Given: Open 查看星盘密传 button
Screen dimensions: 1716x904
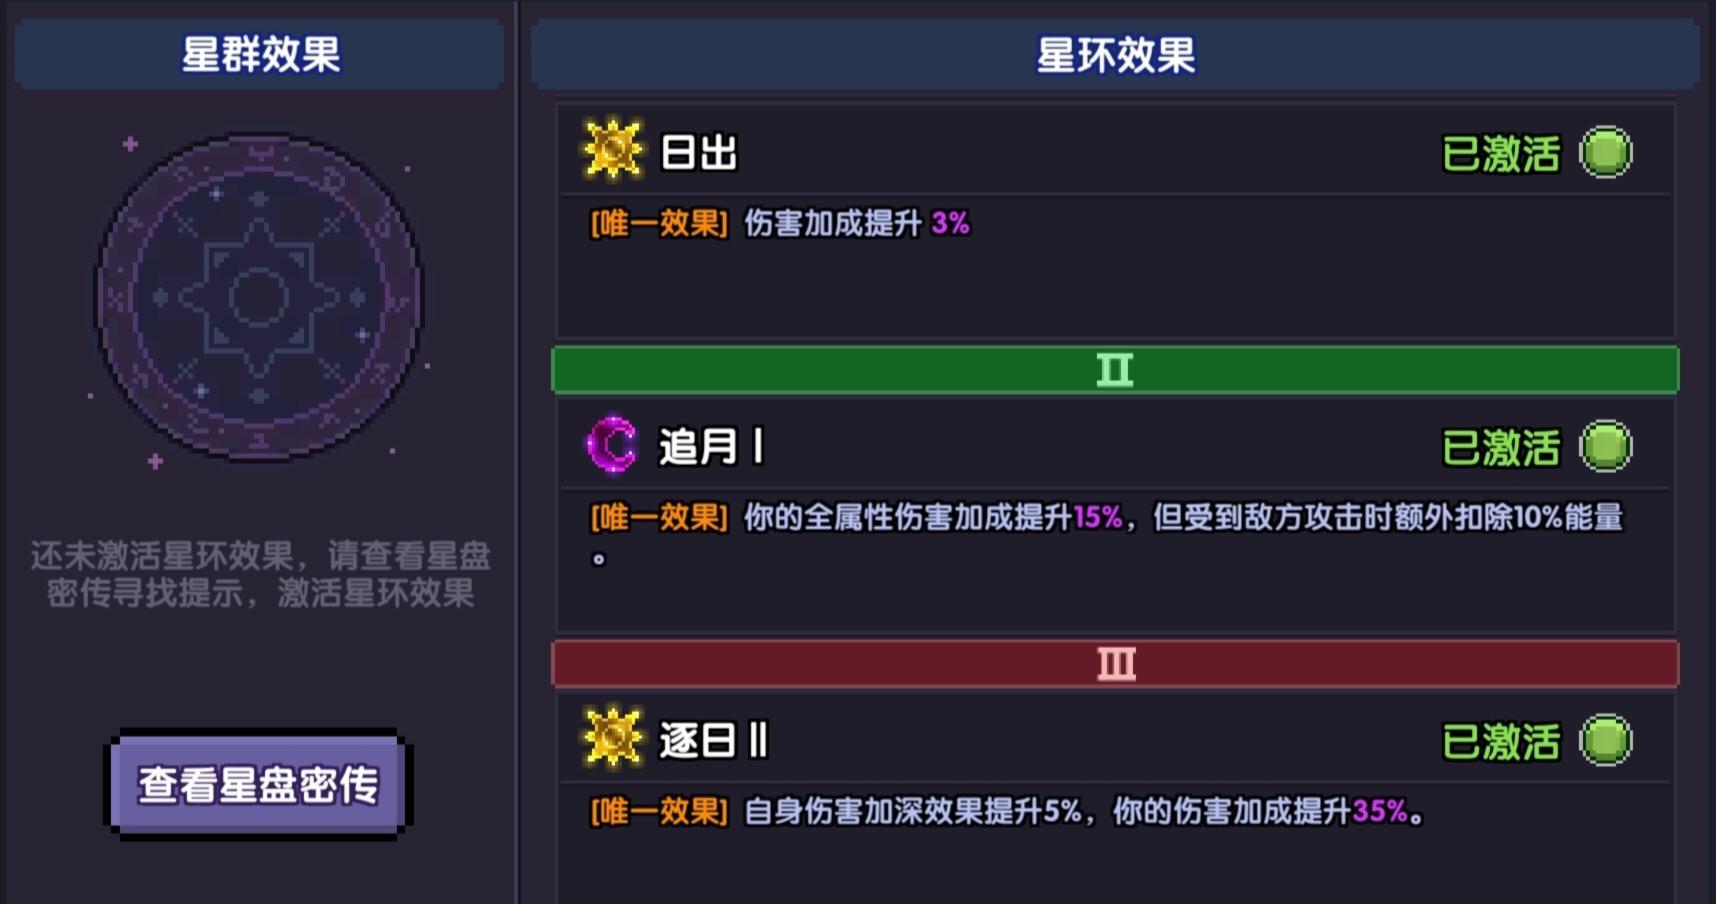Looking at the screenshot, I should coord(259,785).
